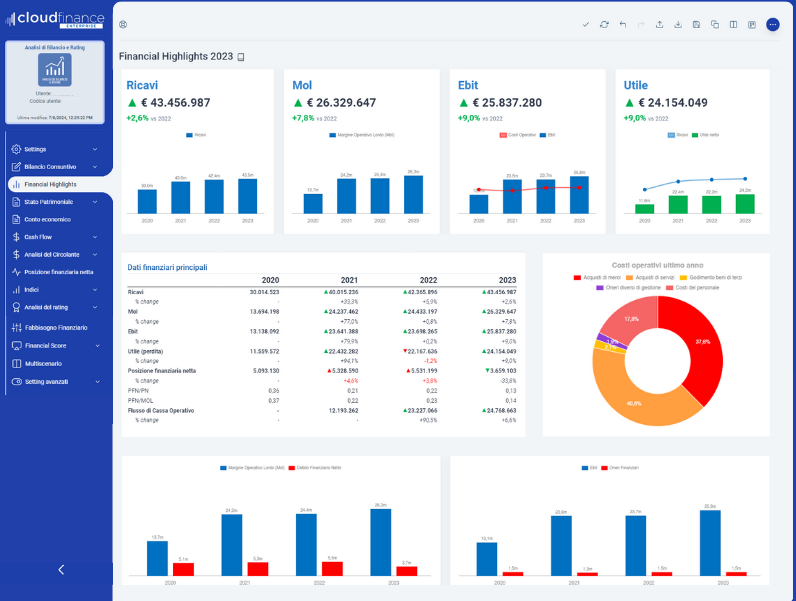Expand the Indici chevron
This screenshot has height=601, width=796.
(x=95, y=290)
